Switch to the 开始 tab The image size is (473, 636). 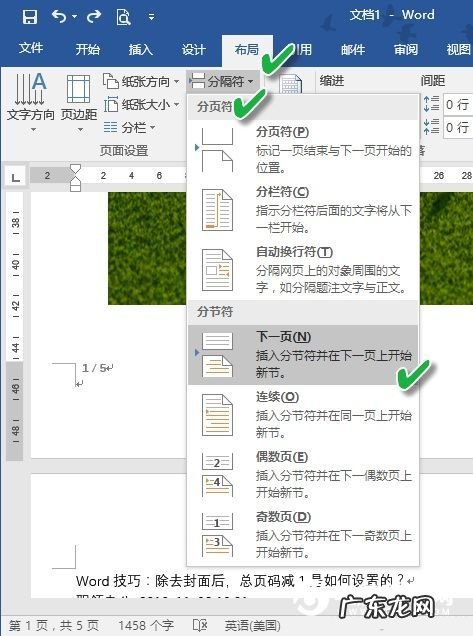[88, 49]
